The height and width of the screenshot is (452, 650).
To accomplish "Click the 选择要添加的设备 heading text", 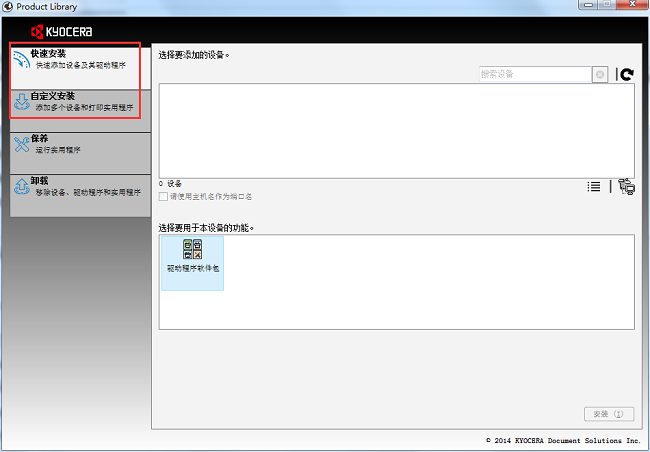I will [194, 55].
